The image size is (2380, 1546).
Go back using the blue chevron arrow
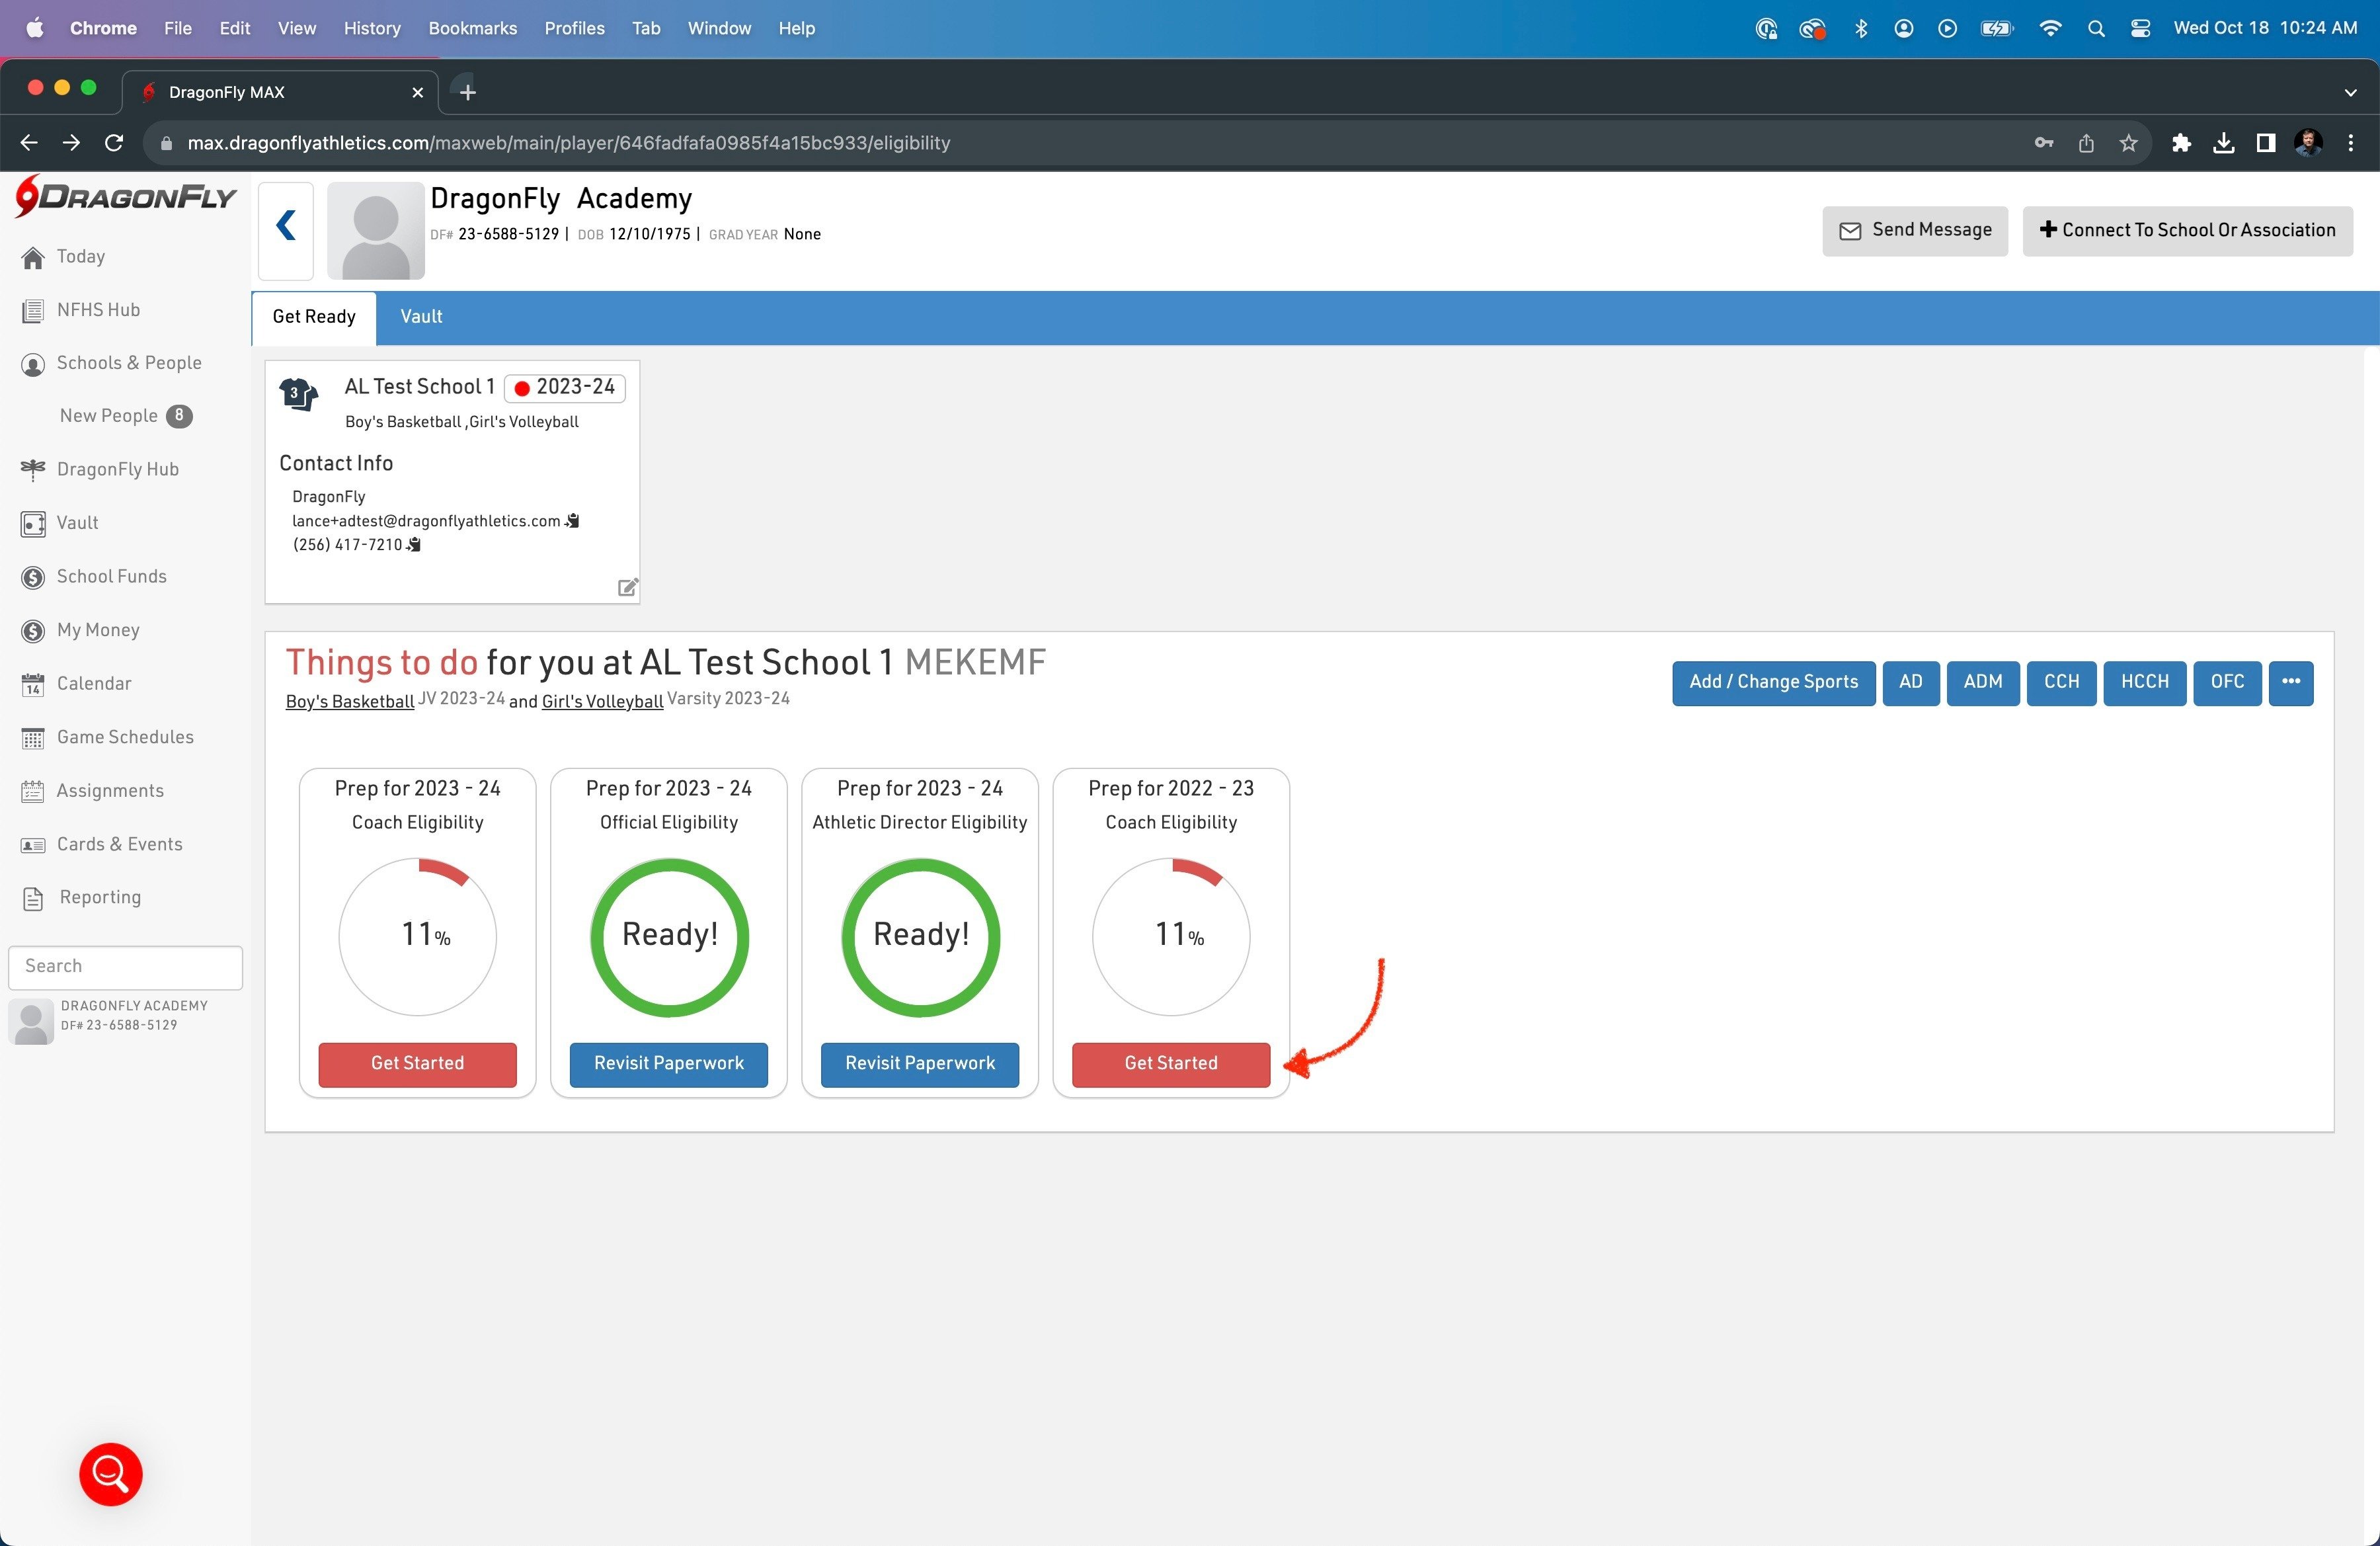point(286,226)
